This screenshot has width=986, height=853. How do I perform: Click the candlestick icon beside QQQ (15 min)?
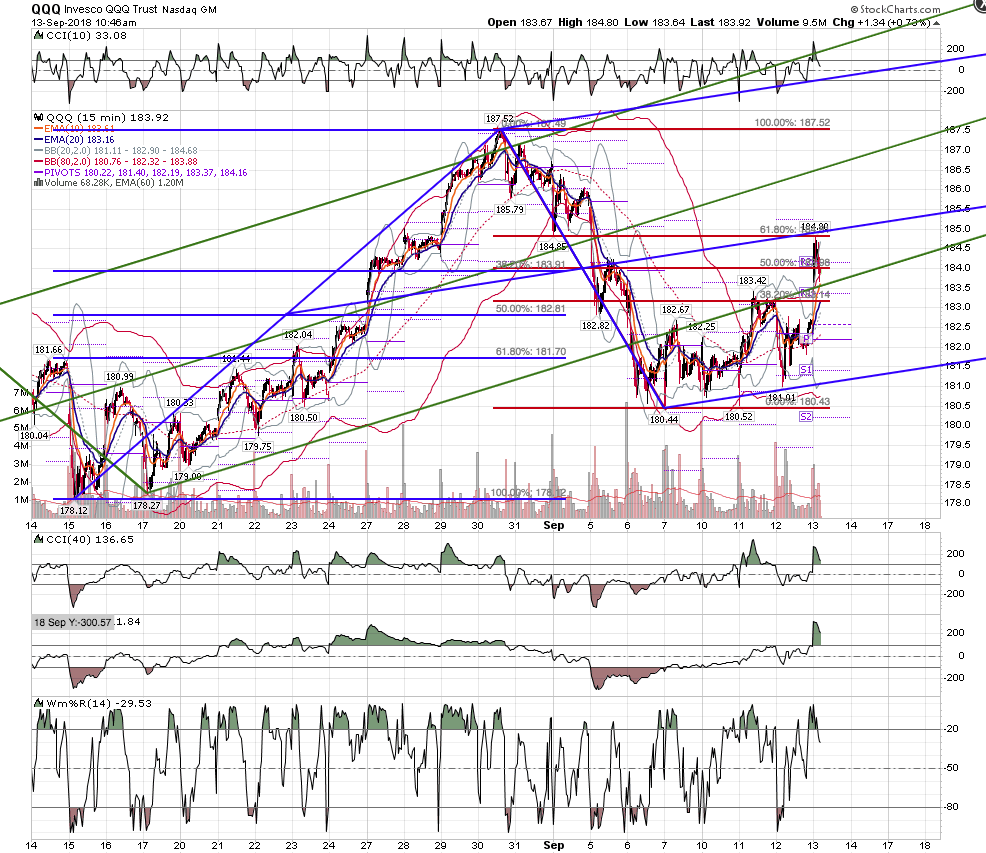(38, 118)
